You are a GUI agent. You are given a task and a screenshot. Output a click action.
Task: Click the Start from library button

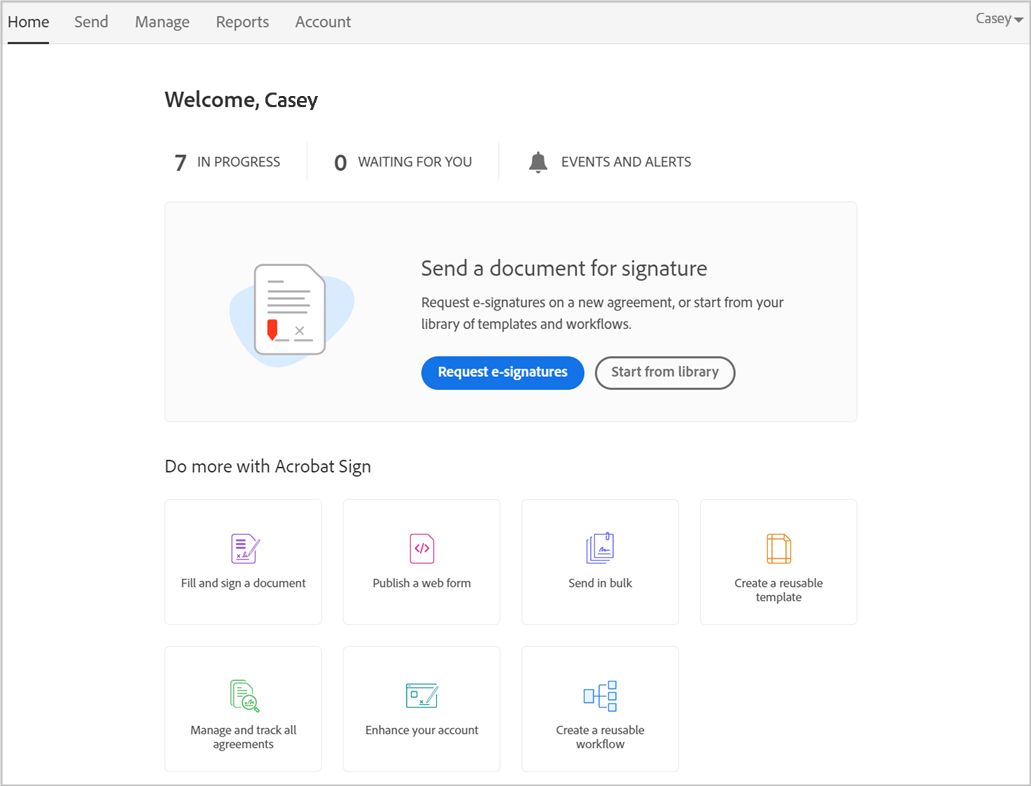click(665, 372)
